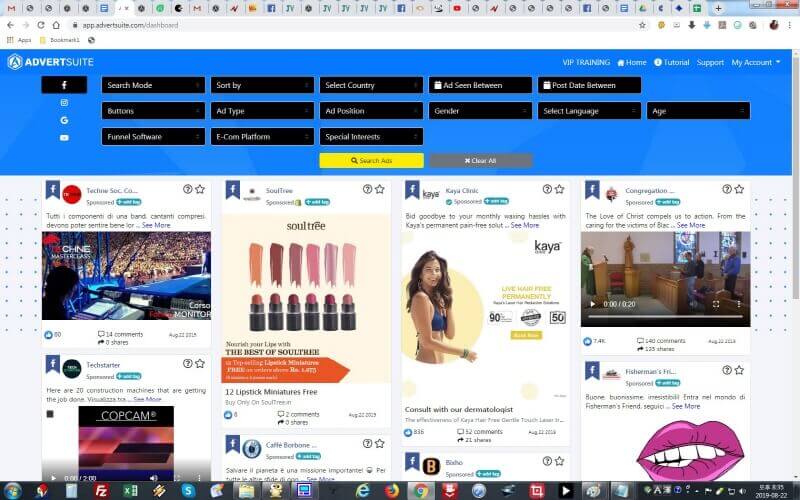Open Skype from the Windows taskbar
This screenshot has width=800, height=500.
188,491
